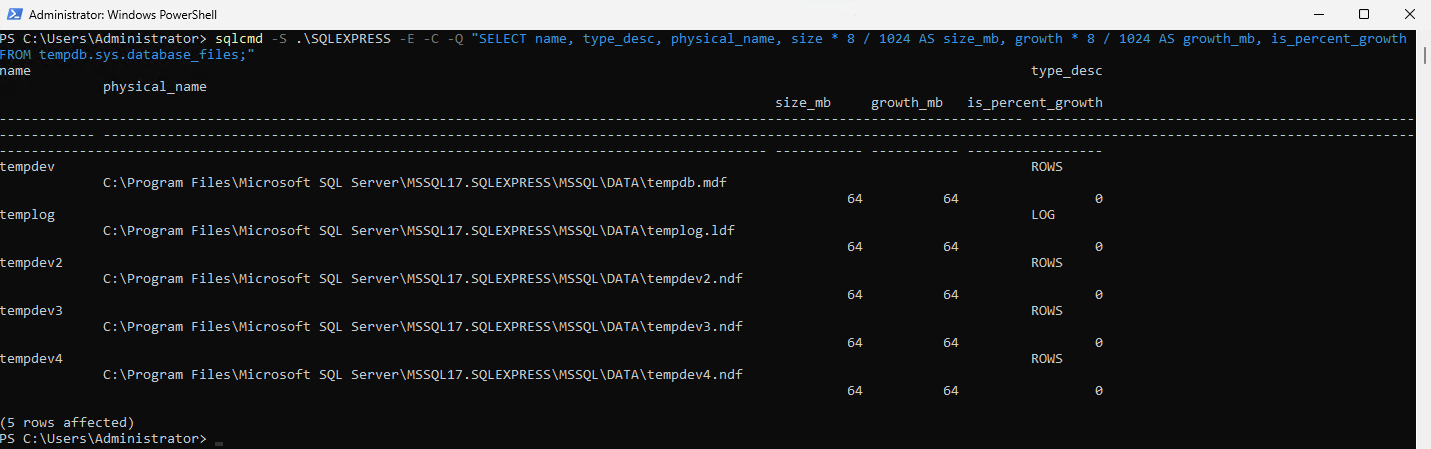
Task: Click the 'tempdev4' row name
Action: (x=32, y=359)
